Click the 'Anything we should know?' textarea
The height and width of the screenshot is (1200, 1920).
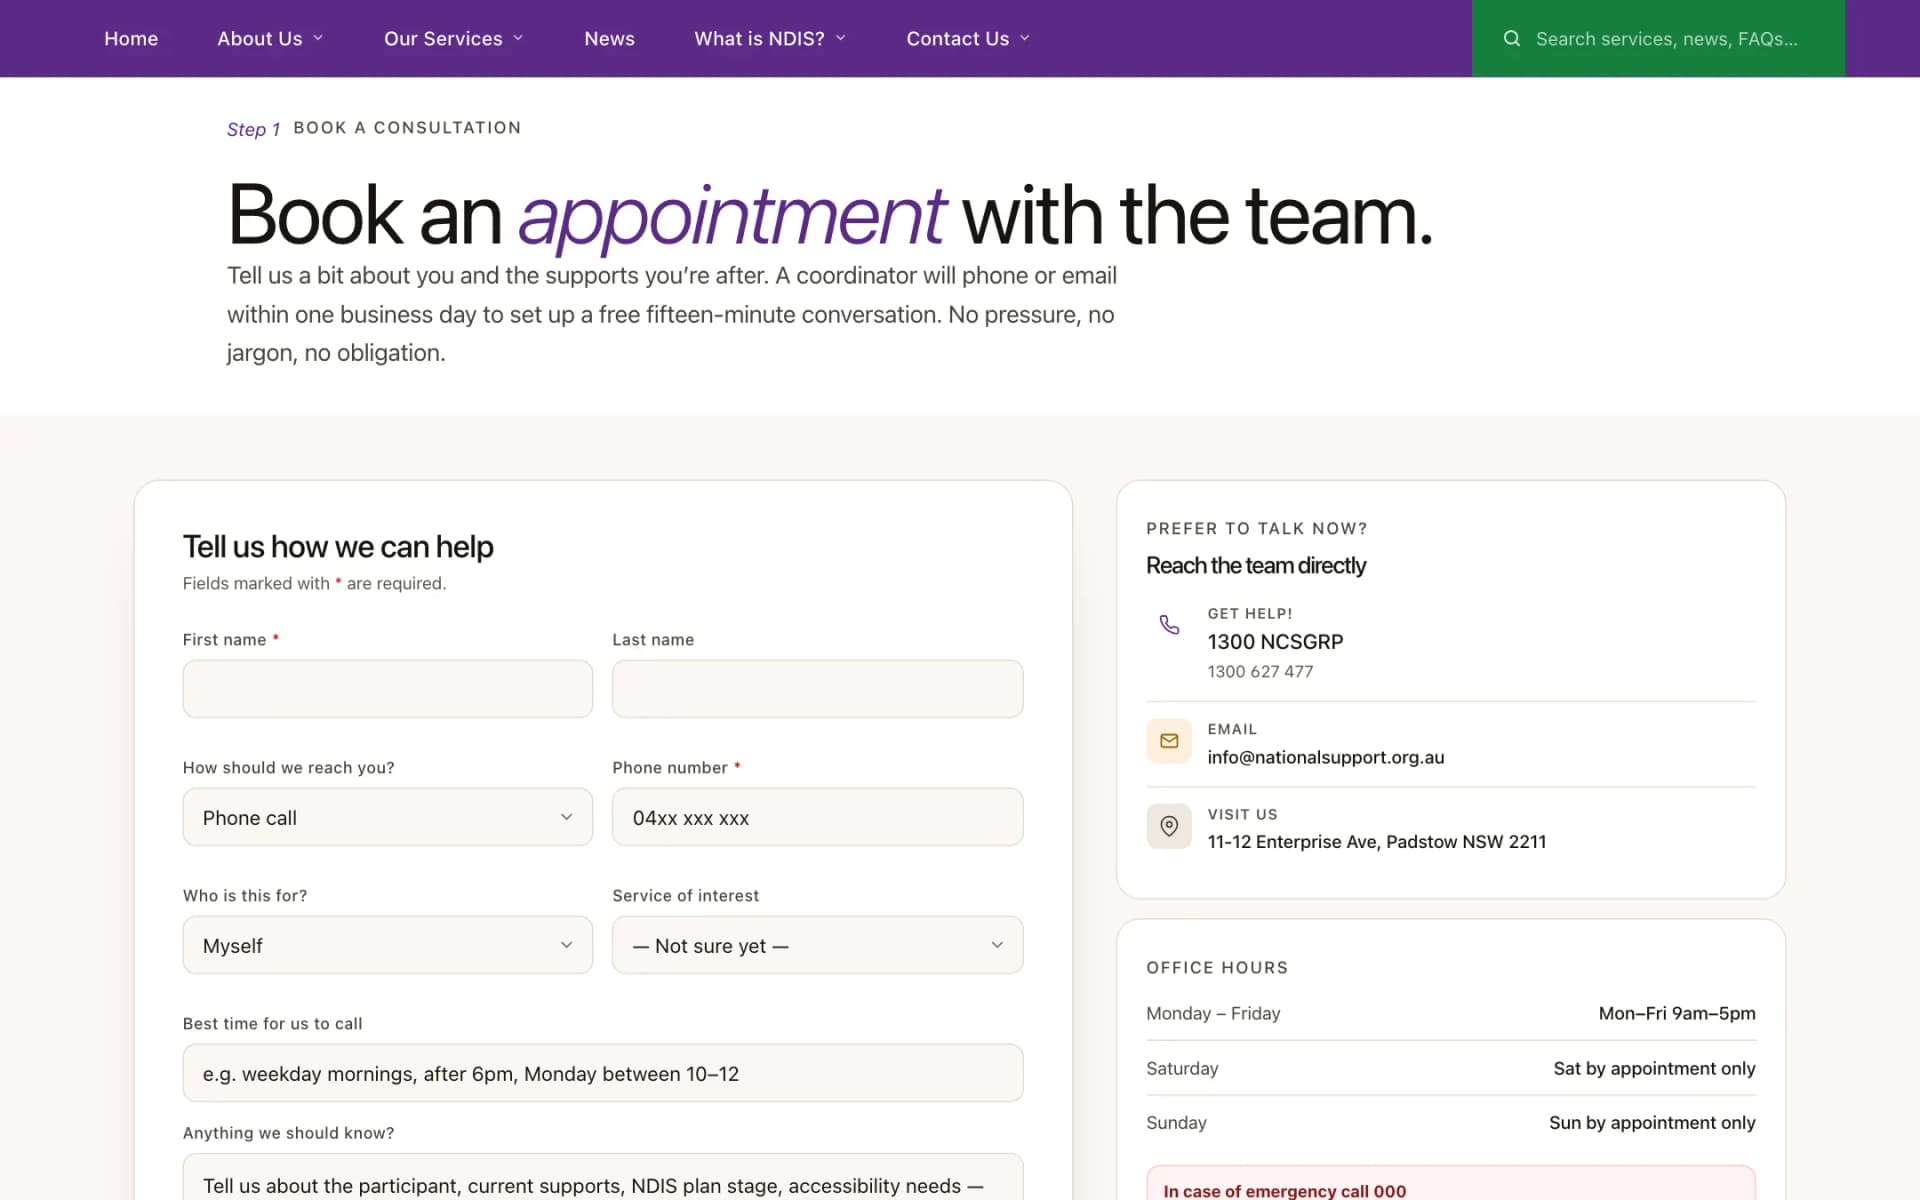click(603, 1178)
